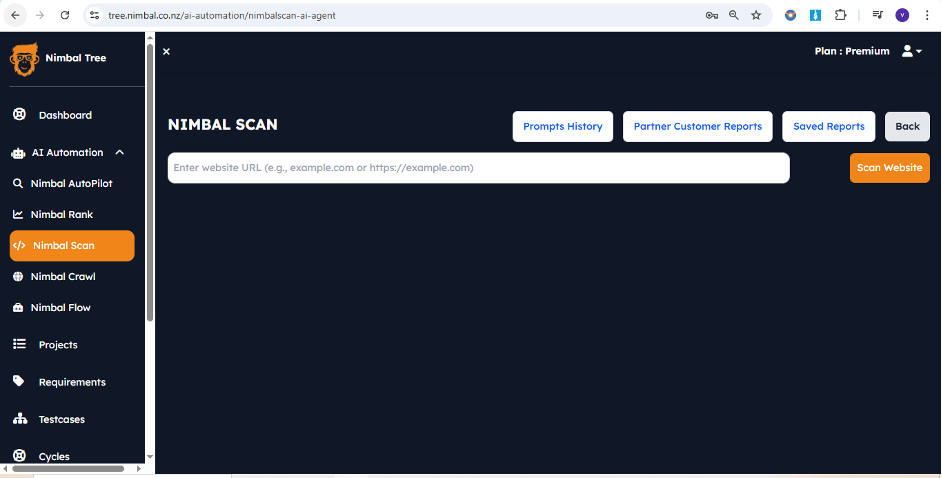Screen dimensions: 942x478
Task: Click the Back button
Action: [x=907, y=127]
